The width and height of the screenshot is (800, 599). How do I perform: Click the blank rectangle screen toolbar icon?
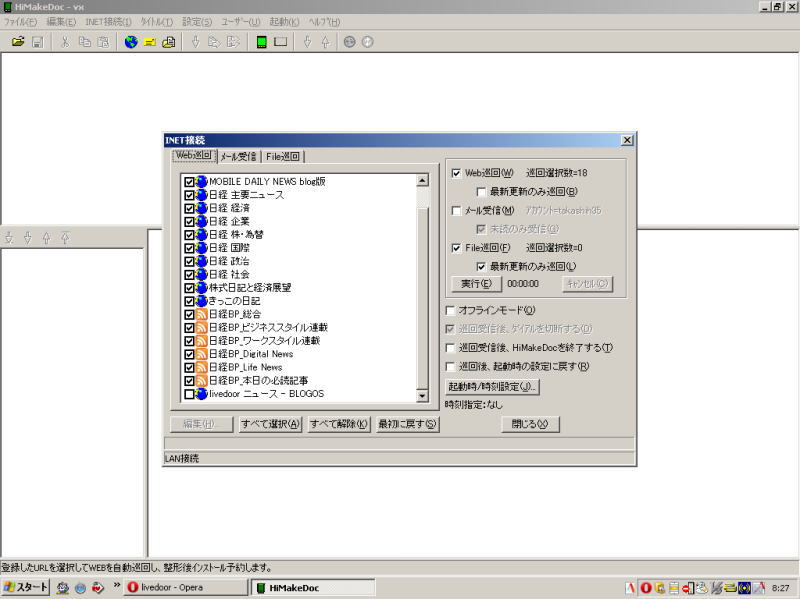281,42
